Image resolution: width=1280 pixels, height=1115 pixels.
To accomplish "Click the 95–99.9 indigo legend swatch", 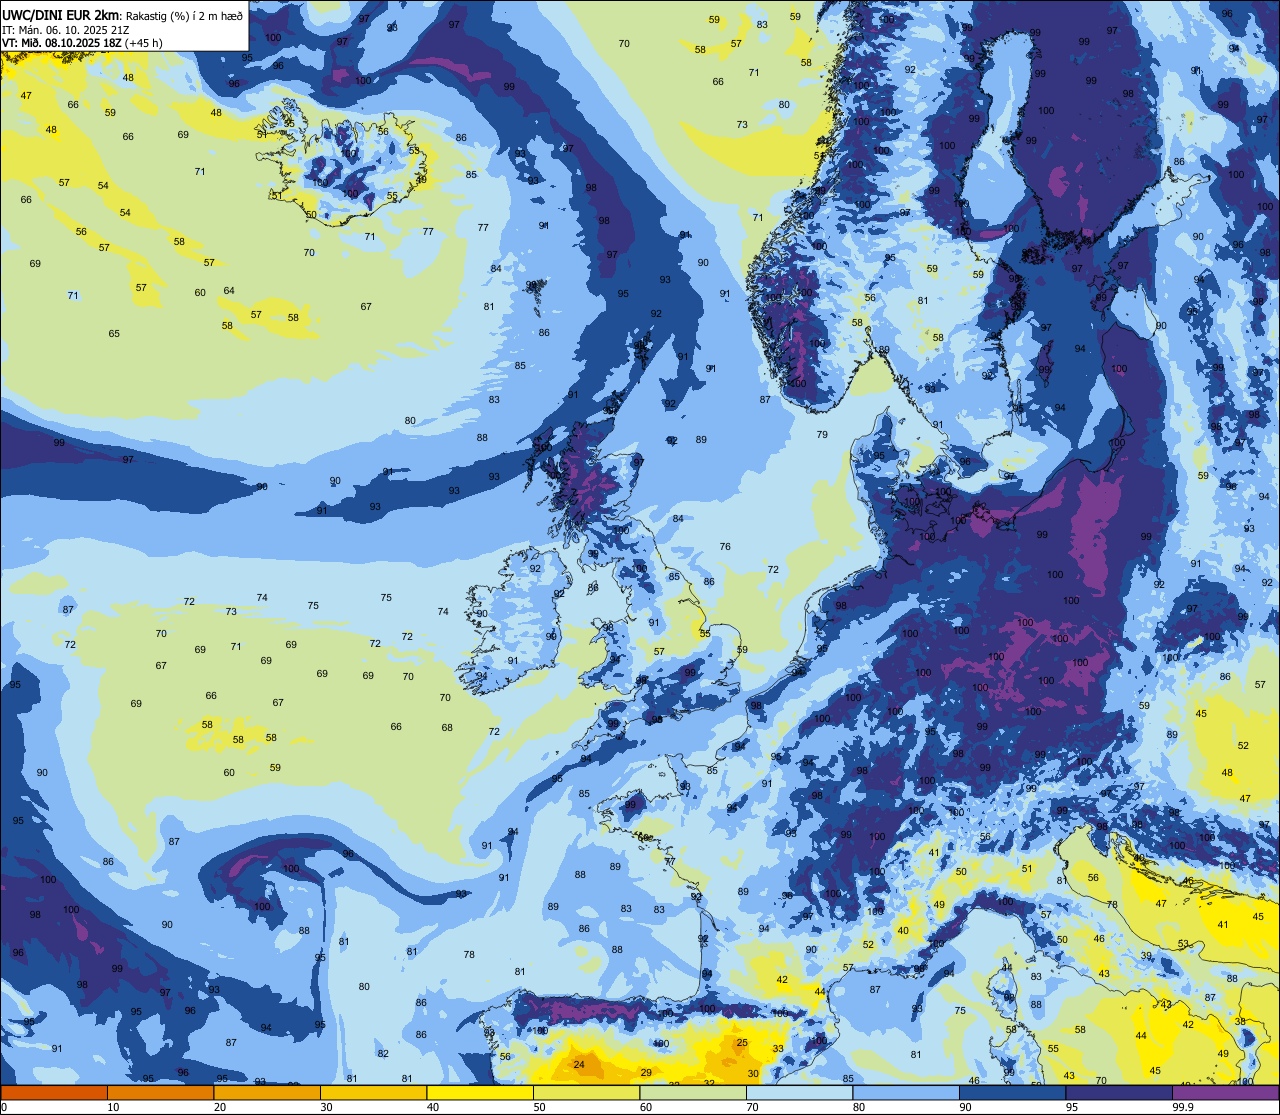I will tap(1119, 1092).
